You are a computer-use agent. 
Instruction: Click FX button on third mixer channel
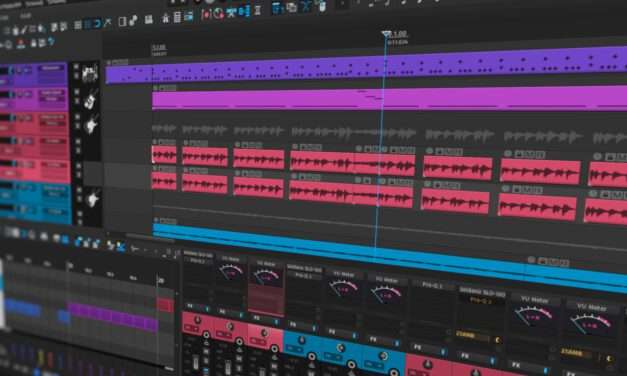tap(257, 318)
